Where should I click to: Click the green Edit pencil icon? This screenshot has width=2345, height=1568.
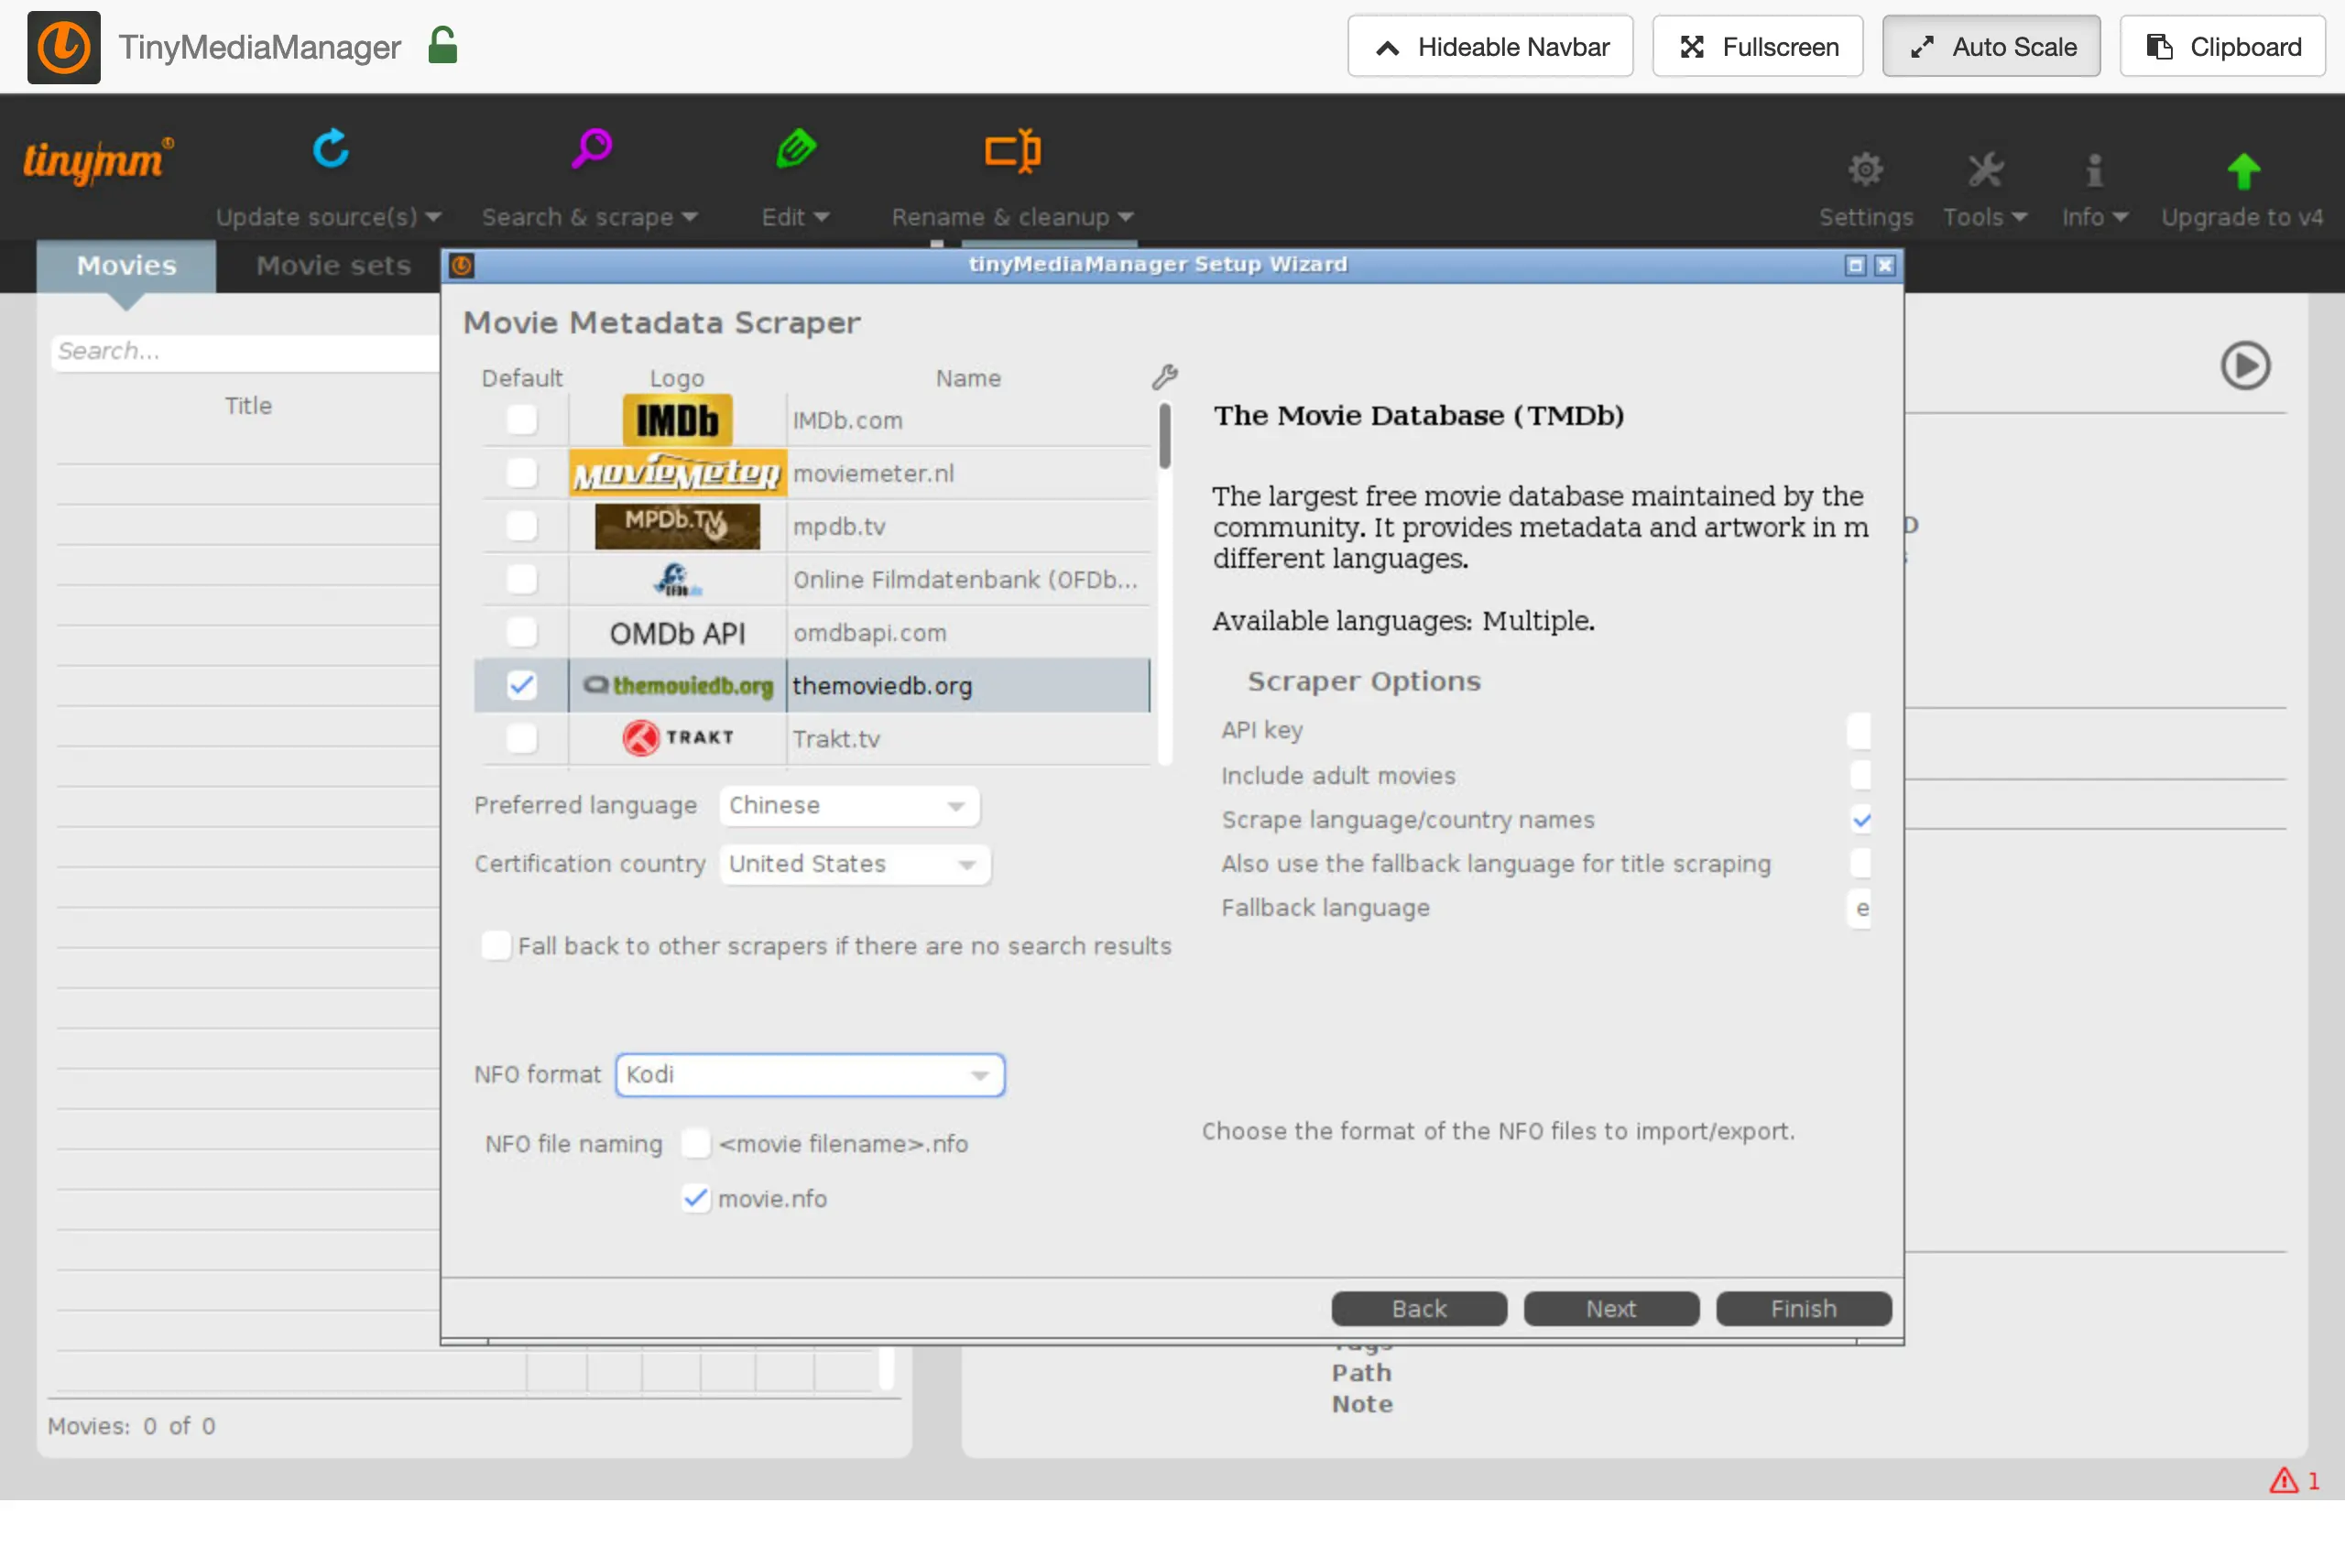(796, 149)
